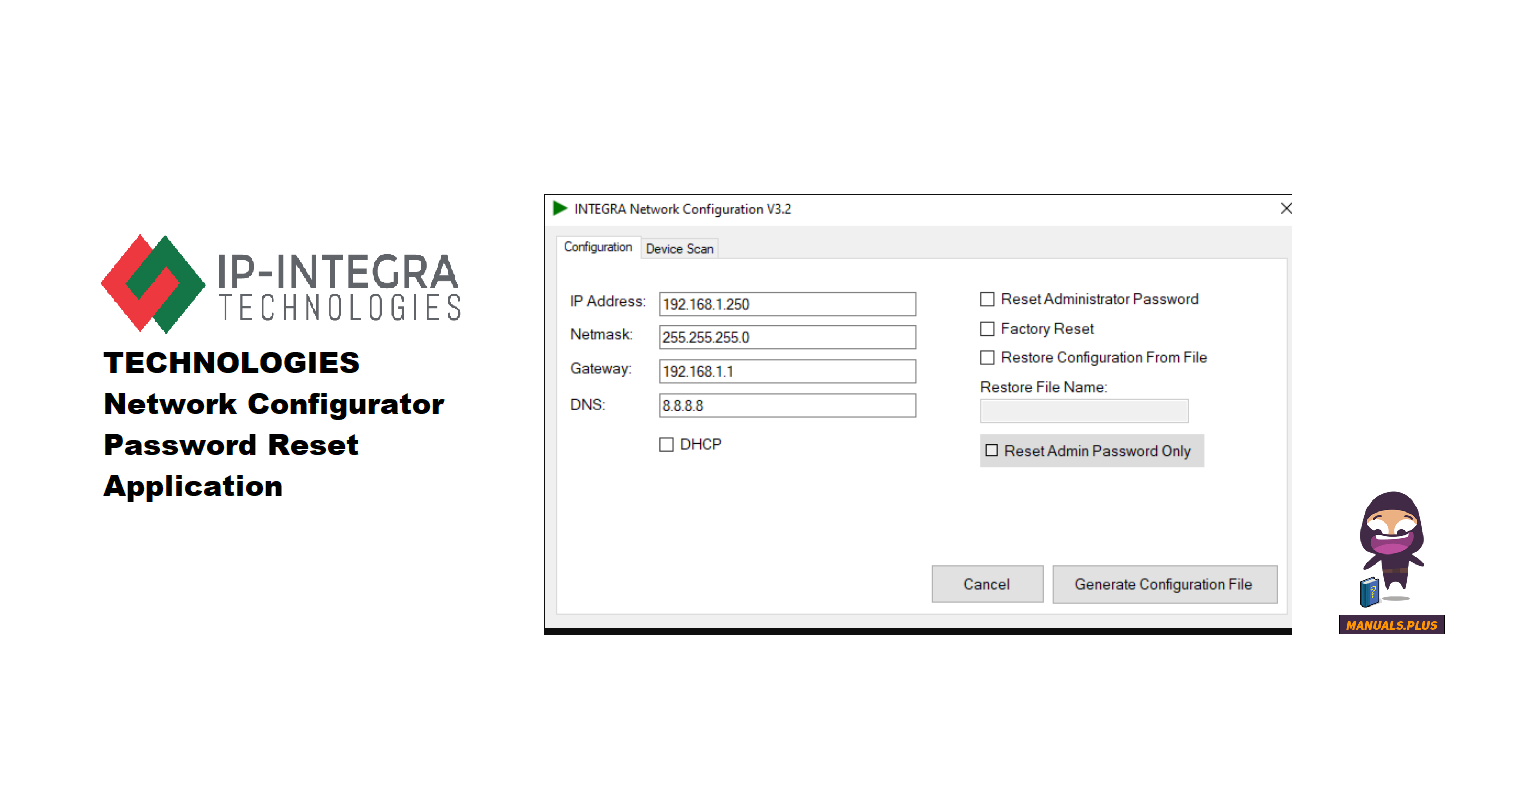Click the "Restore File Name:" label
This screenshot has width=1522, height=804.
coord(1044,387)
